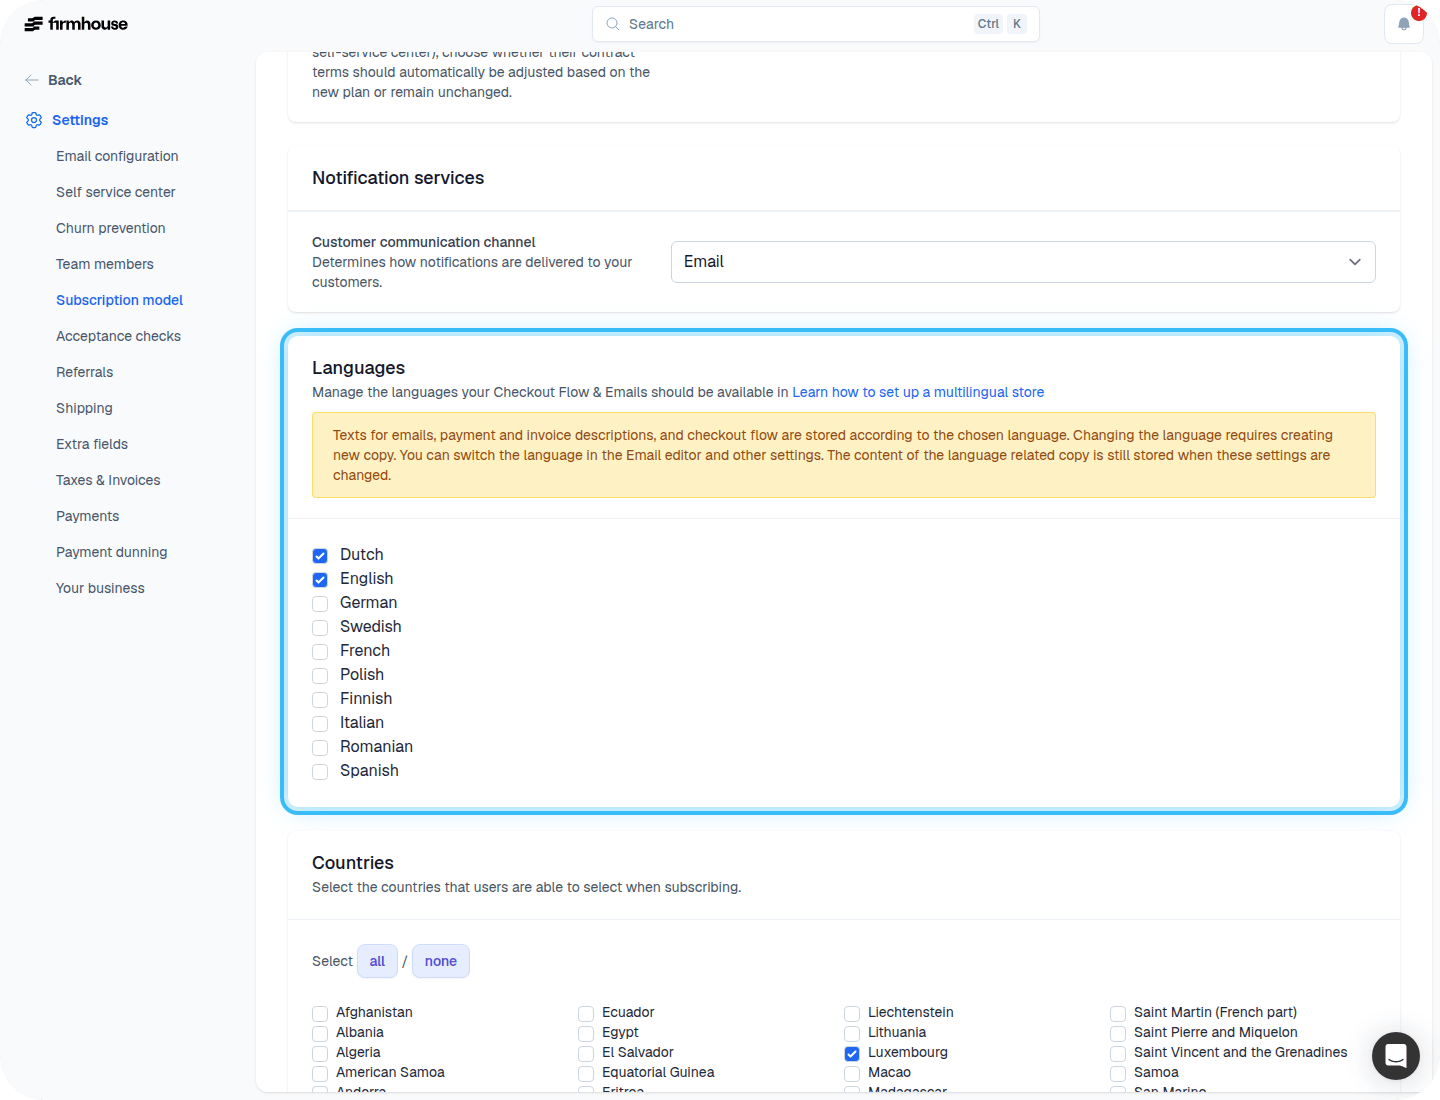Check Saint Vincent and the Grenadines
Screen dimensions: 1440x1100
1118,1054
